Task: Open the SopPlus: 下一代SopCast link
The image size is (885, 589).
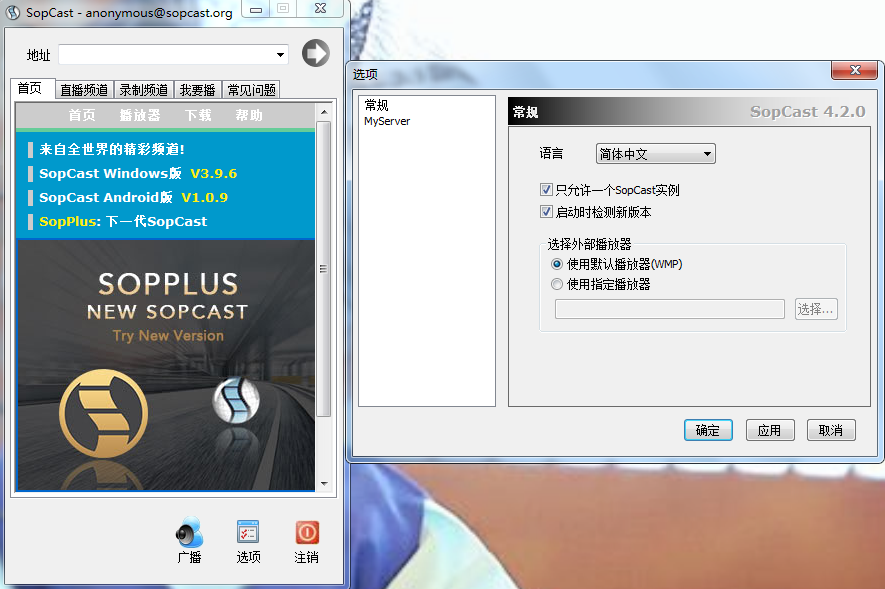Action: (123, 221)
